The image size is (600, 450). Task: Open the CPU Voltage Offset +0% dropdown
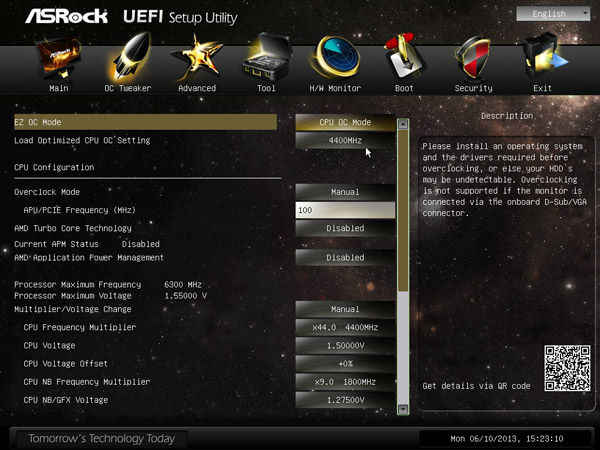coord(345,364)
